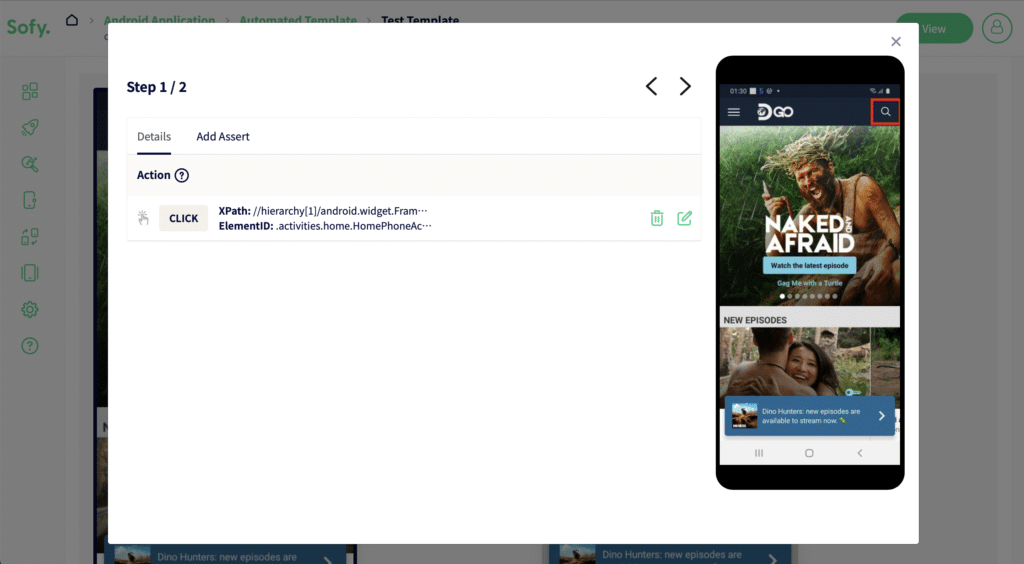This screenshot has height=564, width=1024.
Task: Go to home via breadcrumb house icon
Action: pyautogui.click(x=72, y=20)
